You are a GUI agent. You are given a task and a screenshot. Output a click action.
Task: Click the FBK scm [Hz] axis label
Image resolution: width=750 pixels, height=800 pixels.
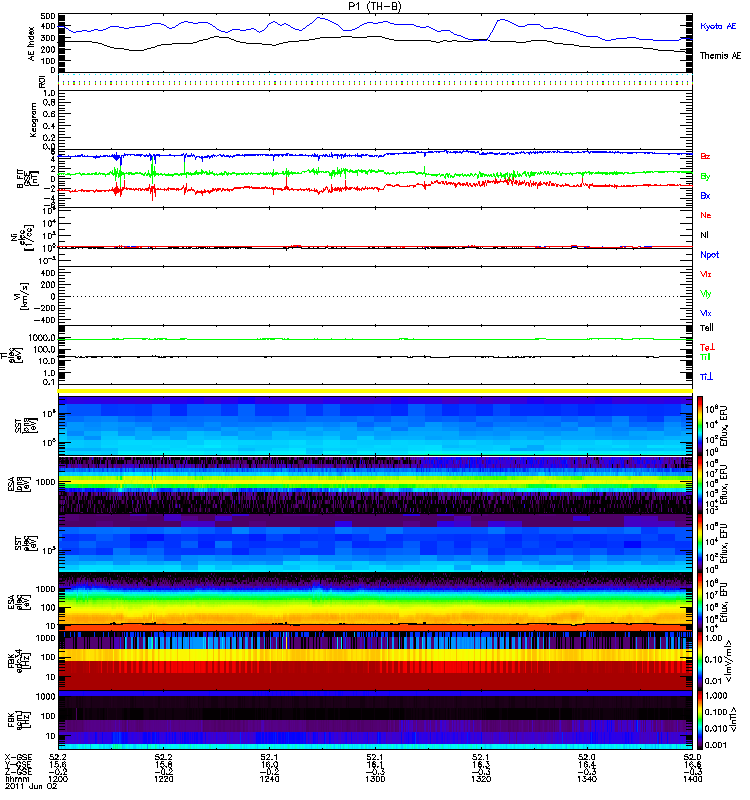click(21, 719)
